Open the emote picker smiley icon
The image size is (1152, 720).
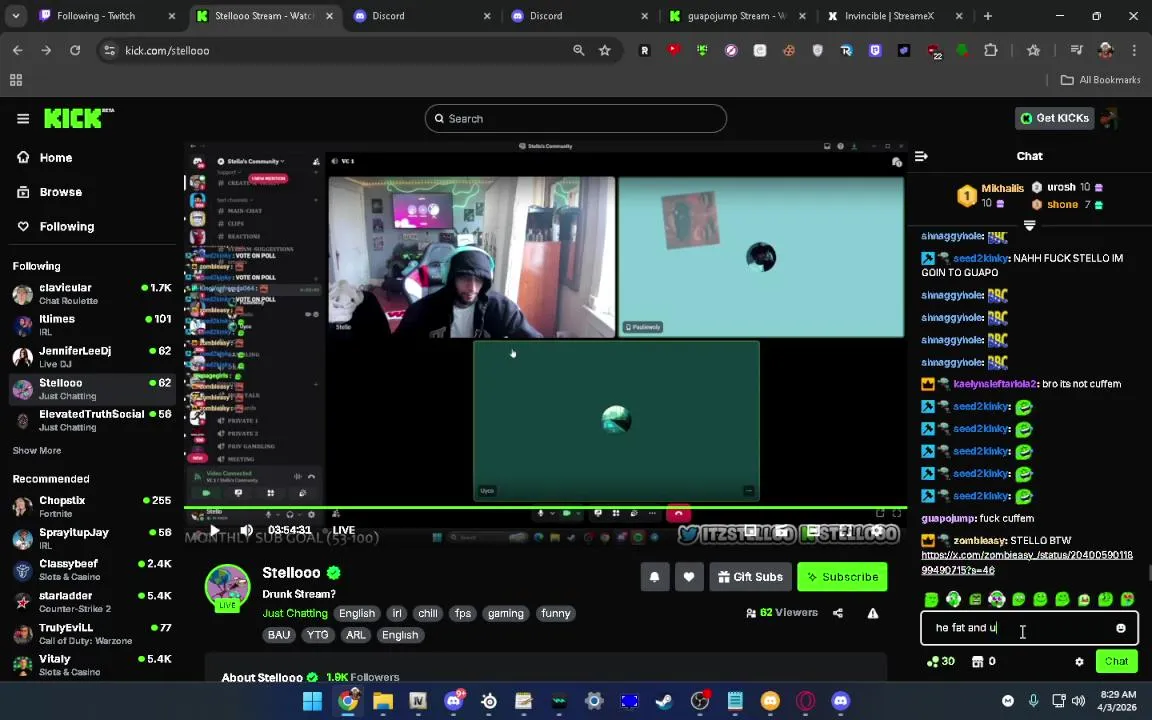[x=1120, y=628]
